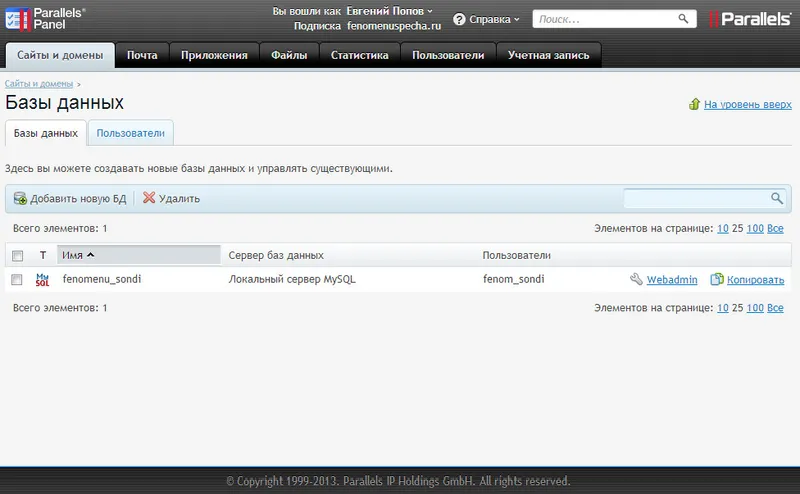Show 100 items per page, bottom pager
Image resolution: width=800 pixels, height=494 pixels.
coord(755,308)
